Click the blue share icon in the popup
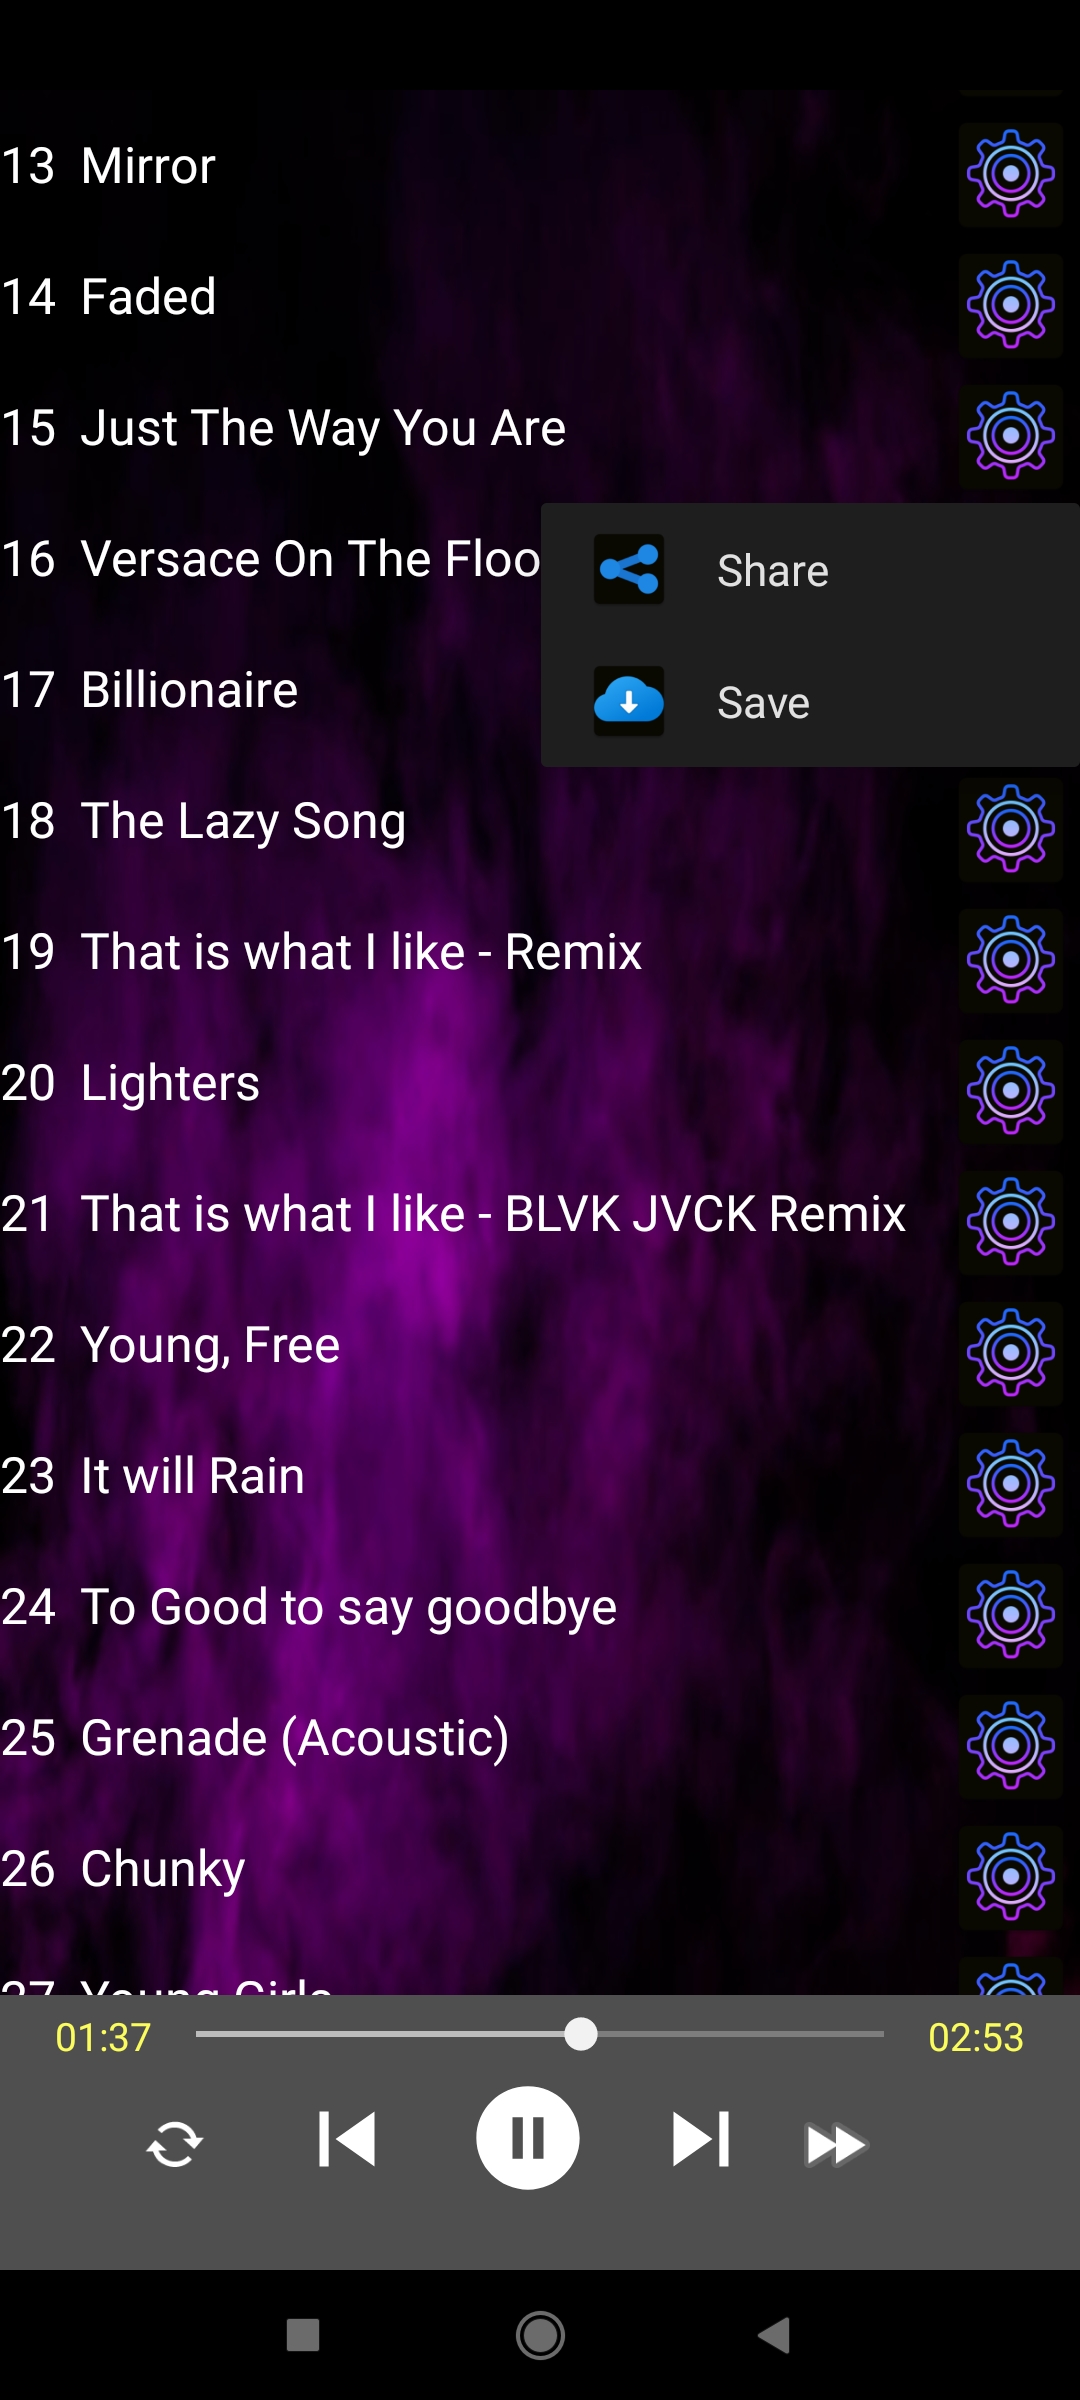The width and height of the screenshot is (1080, 2400). tap(629, 569)
